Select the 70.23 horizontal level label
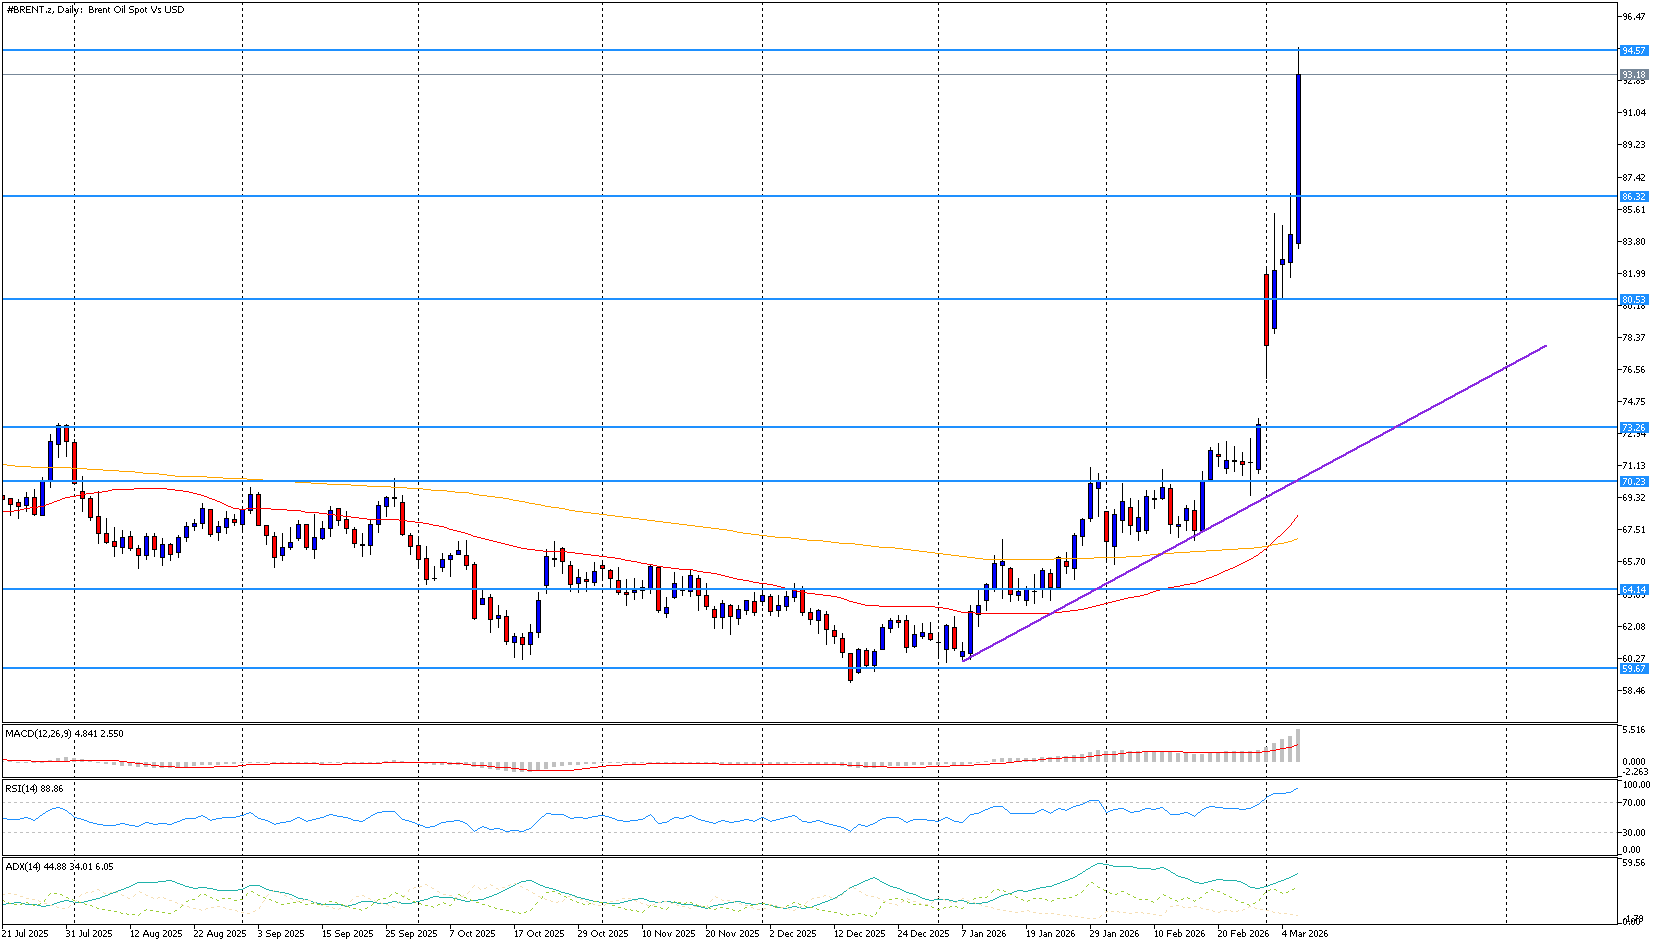This screenshot has width=1660, height=945. click(1633, 482)
